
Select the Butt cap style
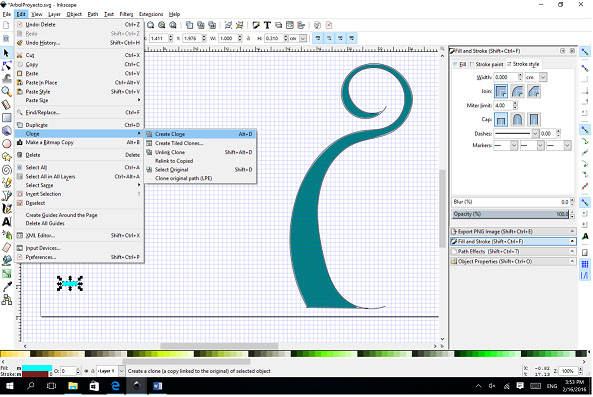(x=501, y=119)
